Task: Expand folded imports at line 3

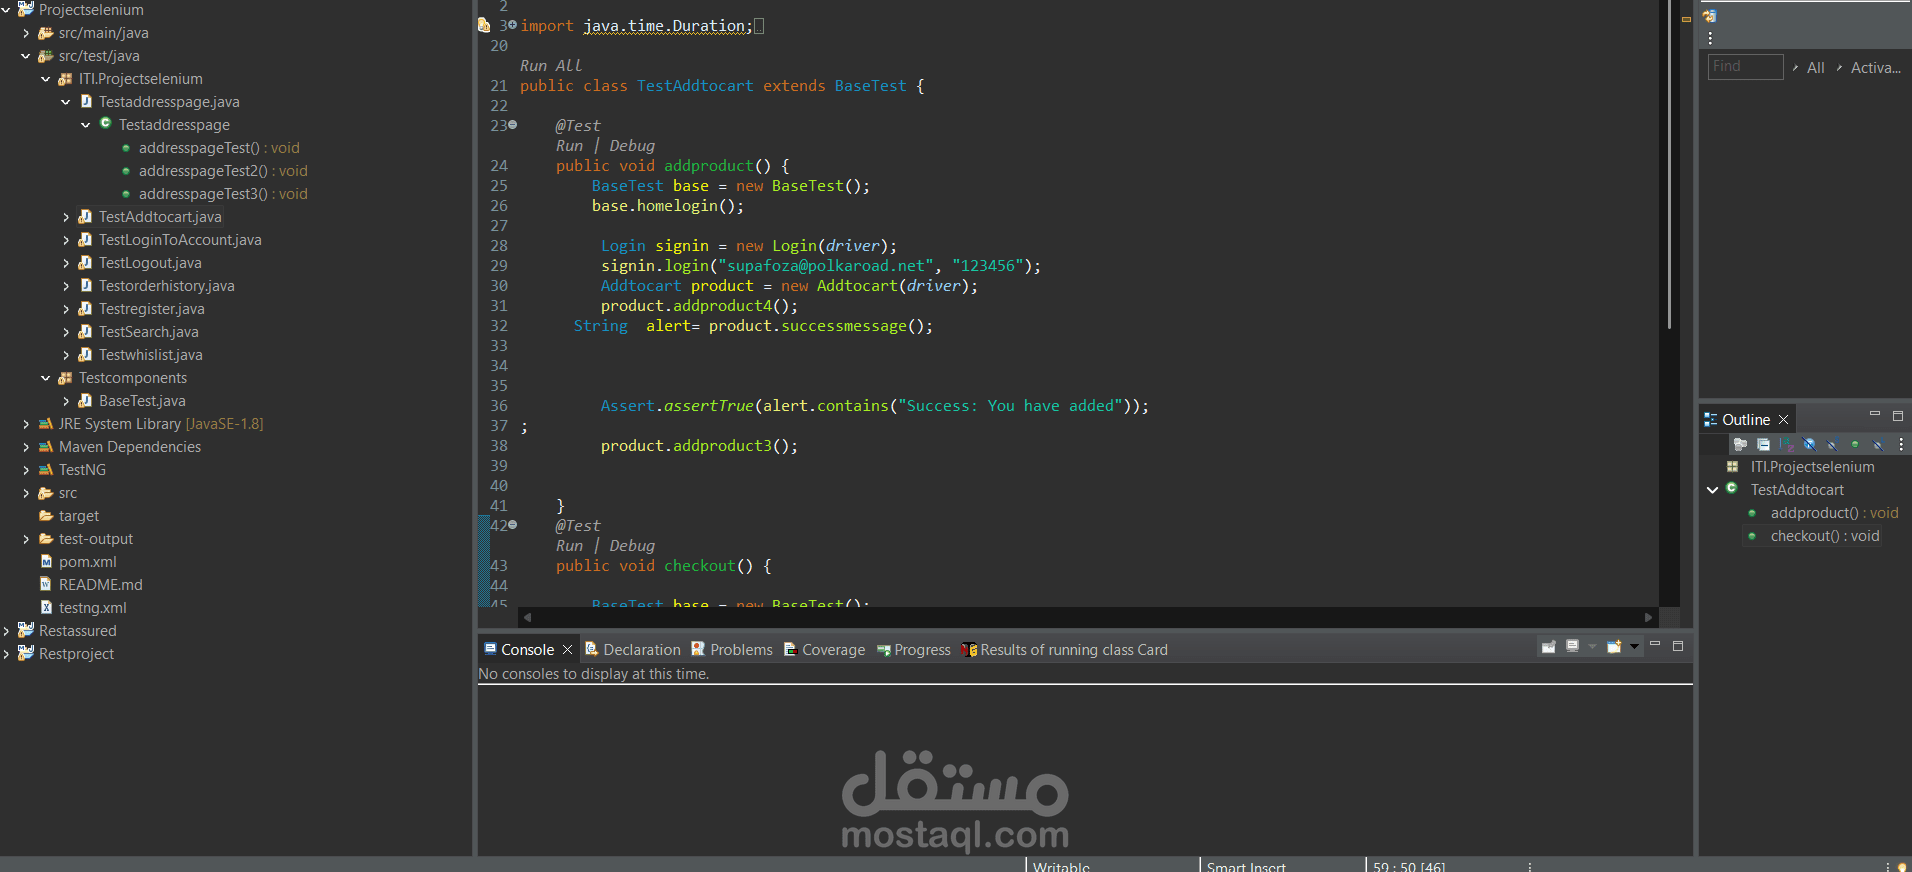Action: click(513, 25)
